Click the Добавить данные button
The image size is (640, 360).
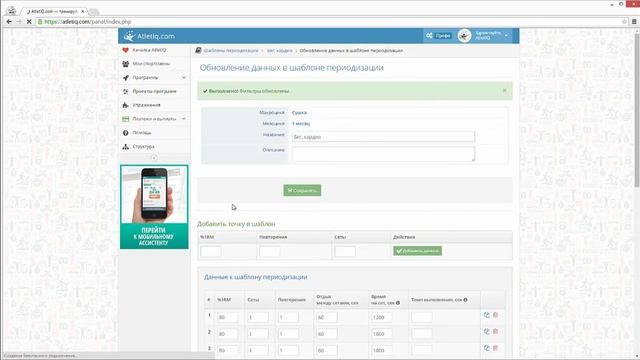pyautogui.click(x=418, y=251)
